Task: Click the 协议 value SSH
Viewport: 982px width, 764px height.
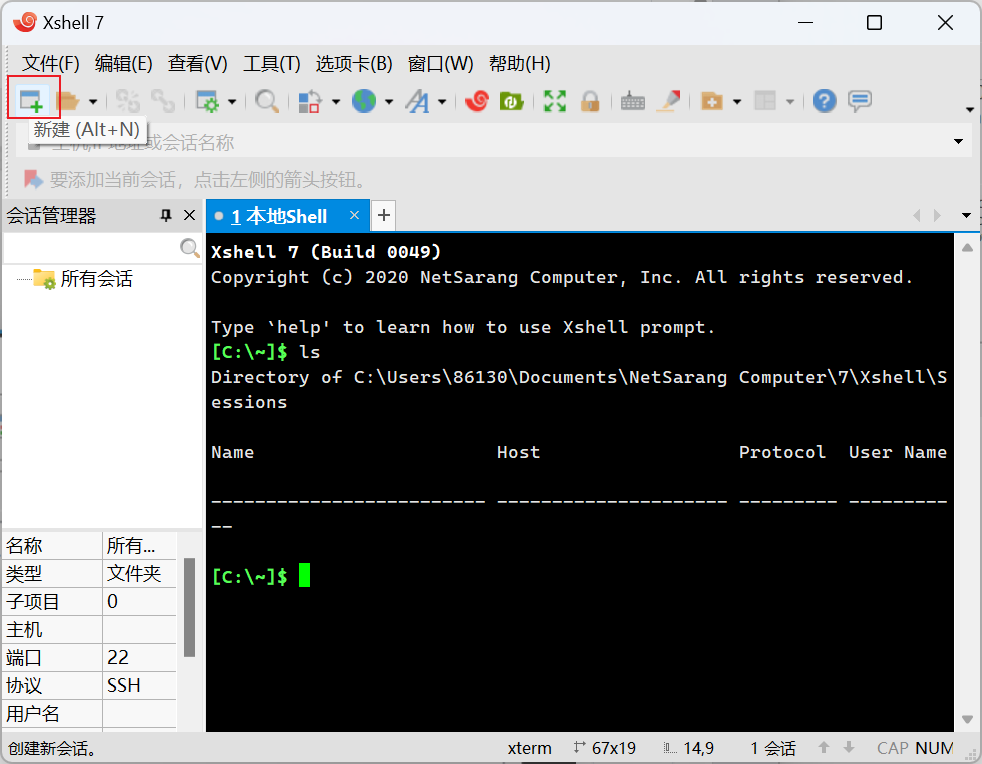Action: [x=123, y=686]
